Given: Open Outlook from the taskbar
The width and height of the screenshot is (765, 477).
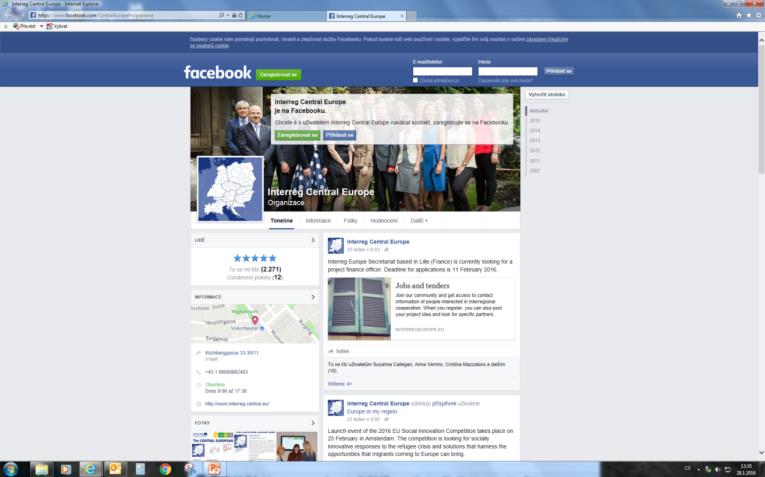Looking at the screenshot, I should [x=115, y=469].
